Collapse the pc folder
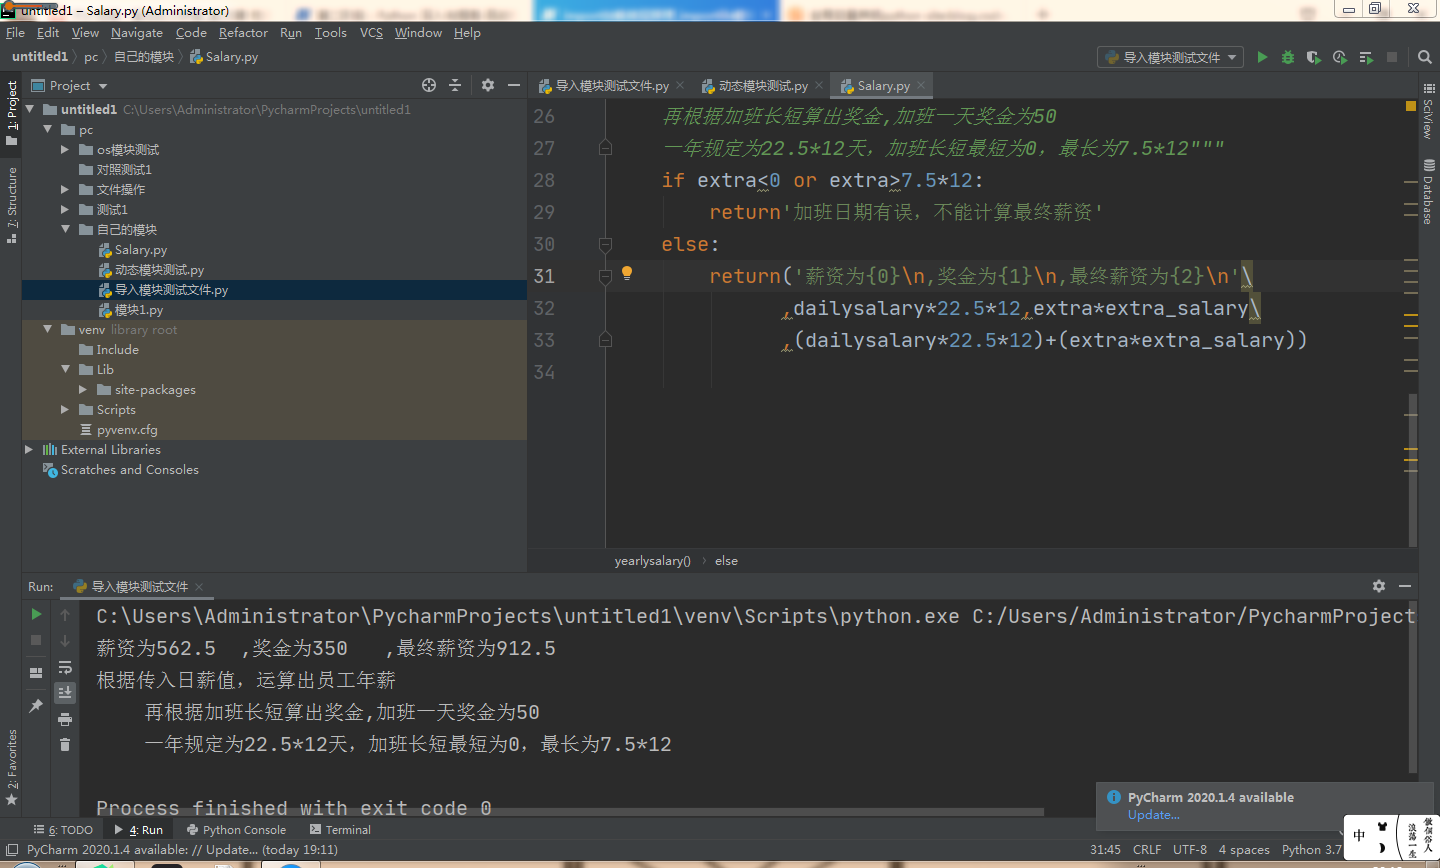Screen dimensions: 1440x868 47,129
